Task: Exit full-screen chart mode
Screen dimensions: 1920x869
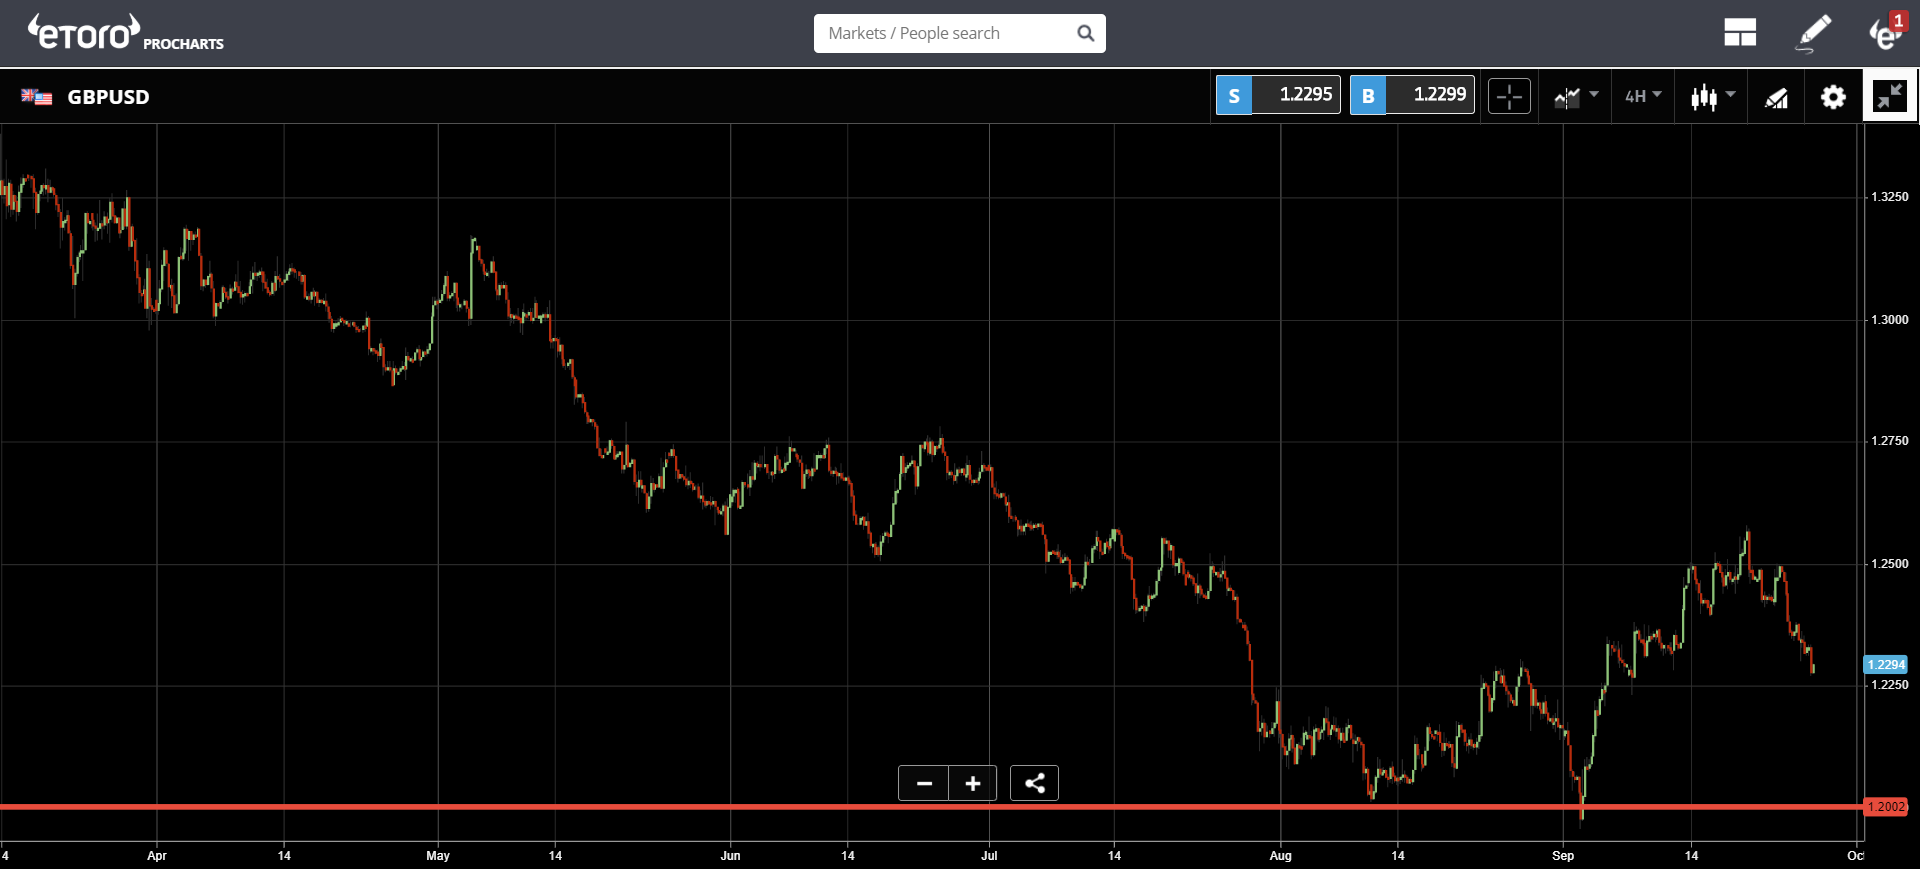Action: point(1890,97)
